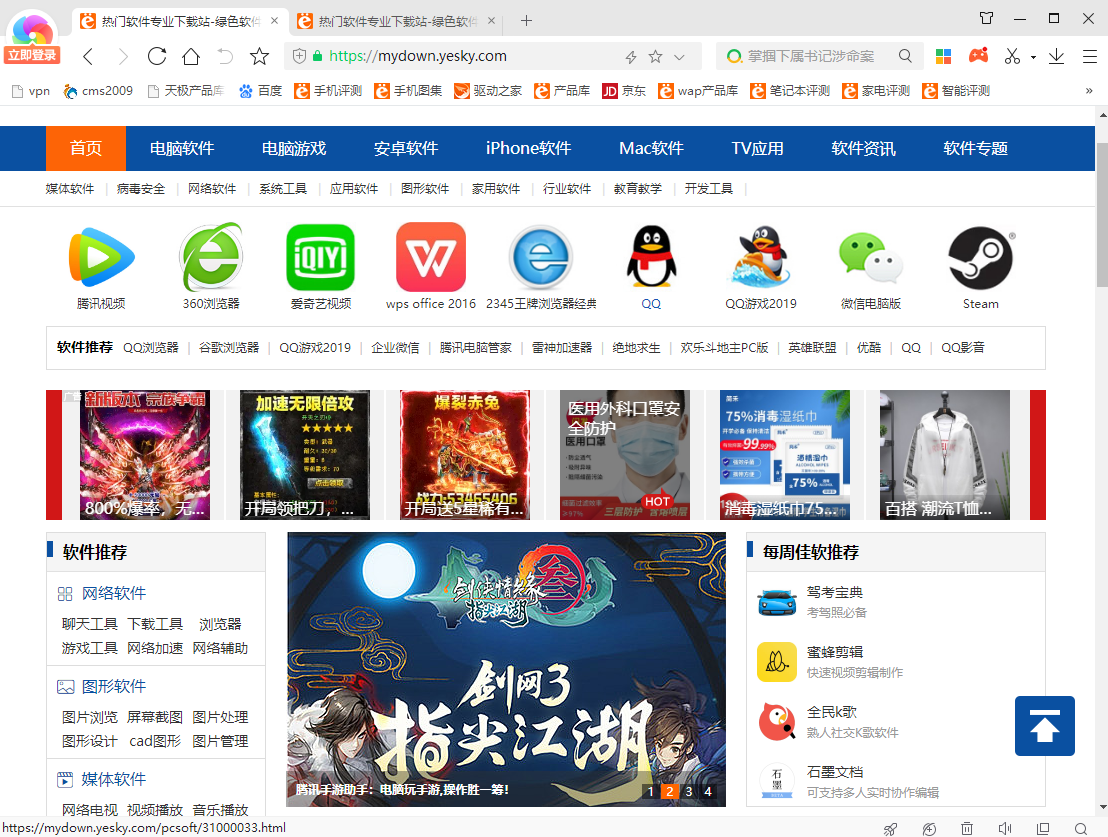Select carousel slide number 4
1108x837 pixels.
coord(708,792)
